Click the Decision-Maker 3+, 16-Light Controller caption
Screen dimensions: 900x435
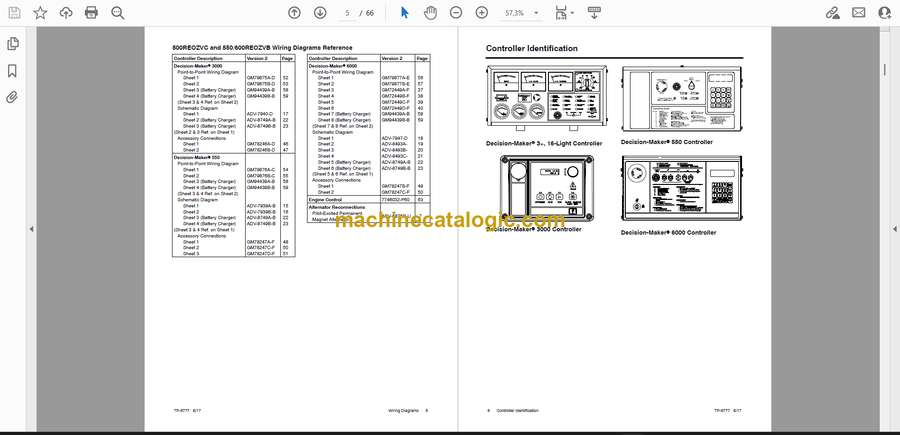(x=544, y=143)
